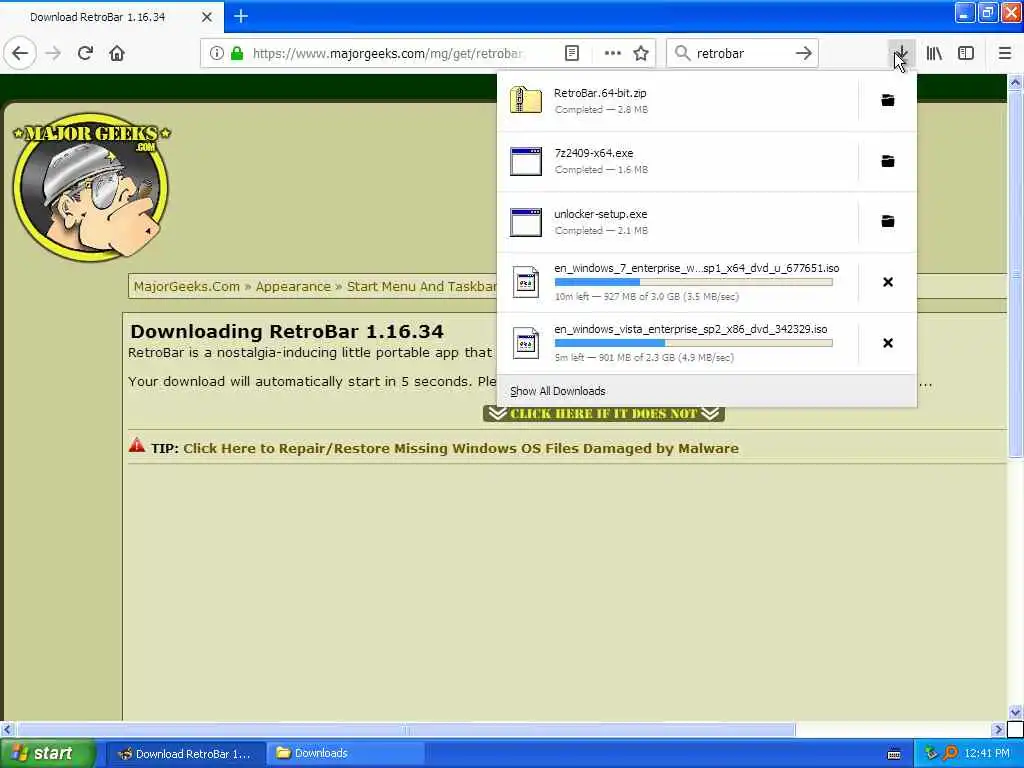The image size is (1024, 768).
Task: Open Appearance breadcrumb link
Action: pos(293,287)
